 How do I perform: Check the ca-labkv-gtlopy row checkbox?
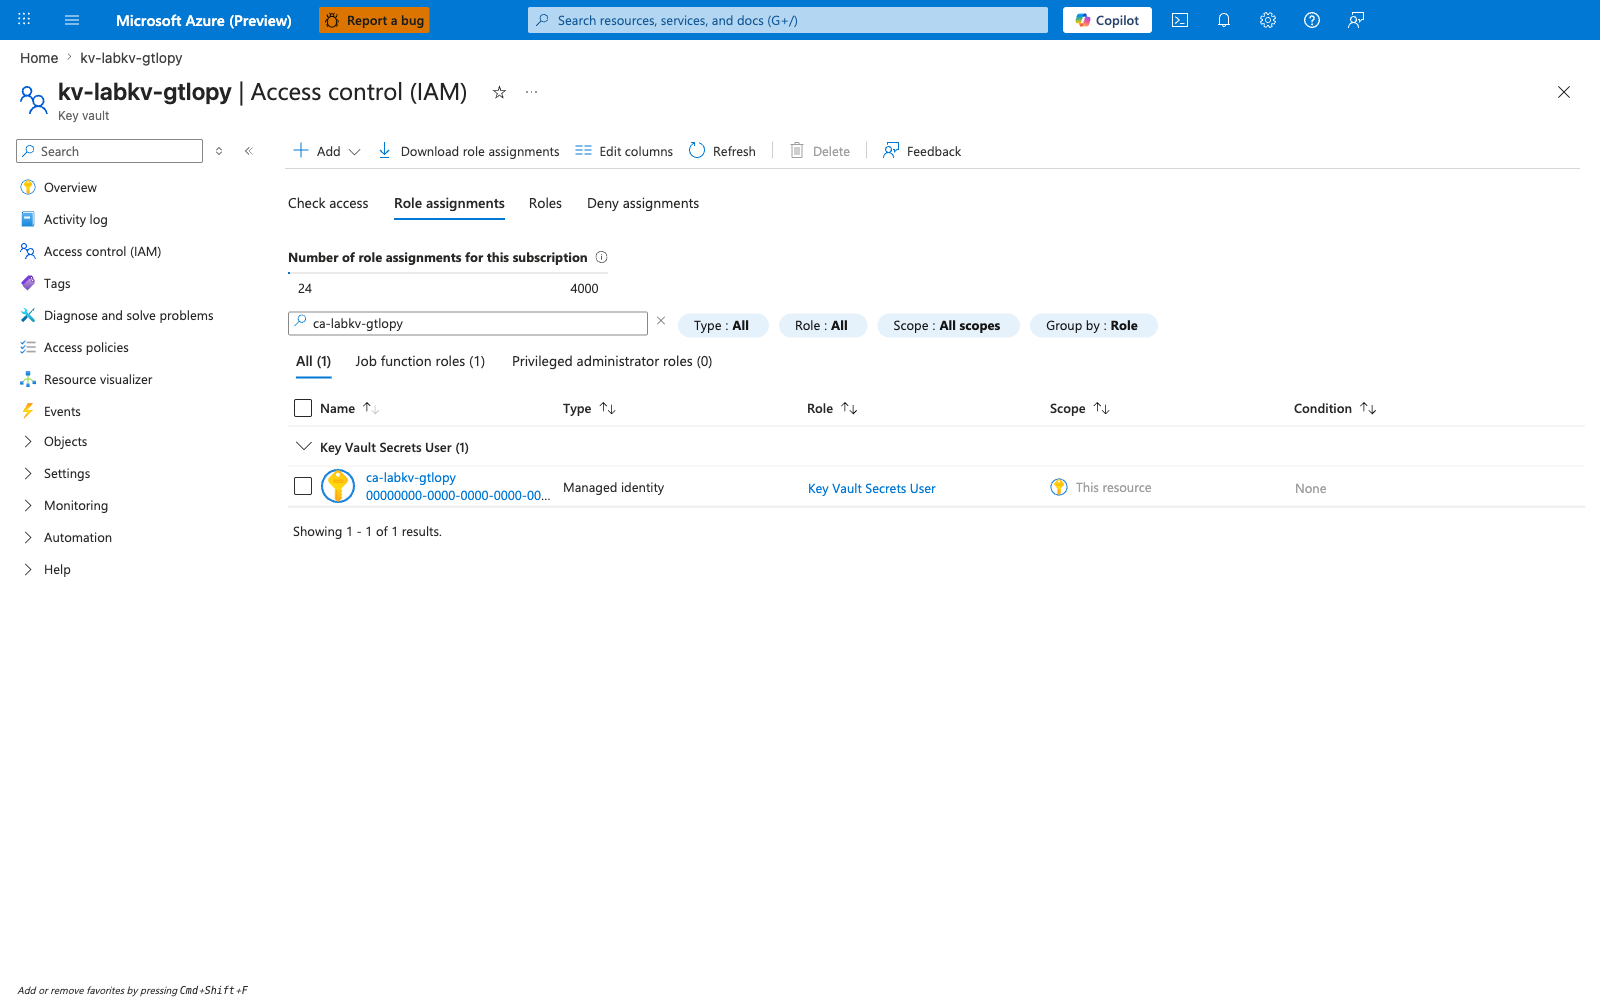point(303,486)
